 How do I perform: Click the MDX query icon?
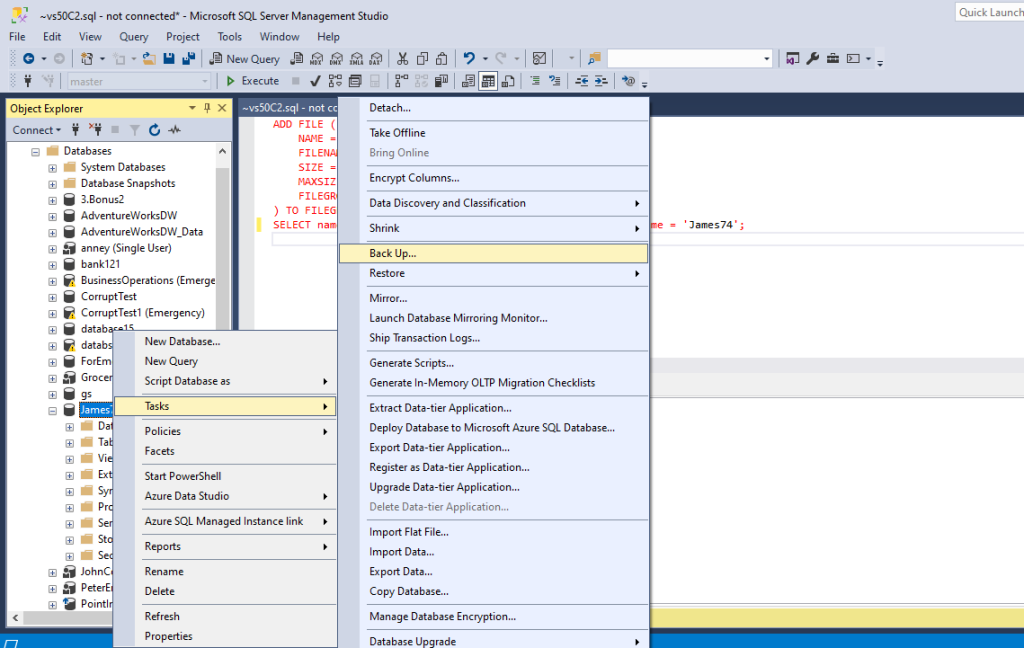coord(317,59)
